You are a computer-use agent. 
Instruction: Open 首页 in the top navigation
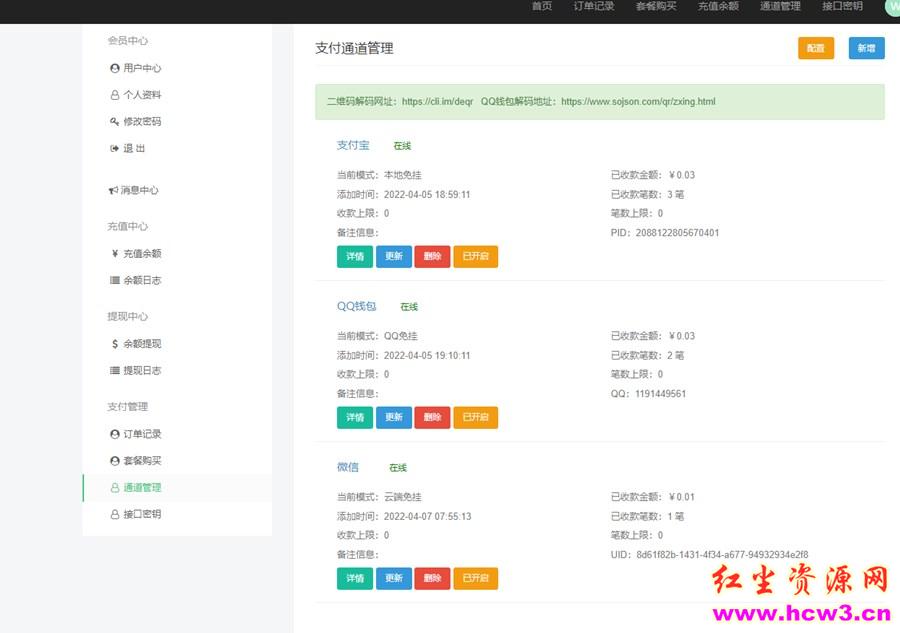click(542, 6)
